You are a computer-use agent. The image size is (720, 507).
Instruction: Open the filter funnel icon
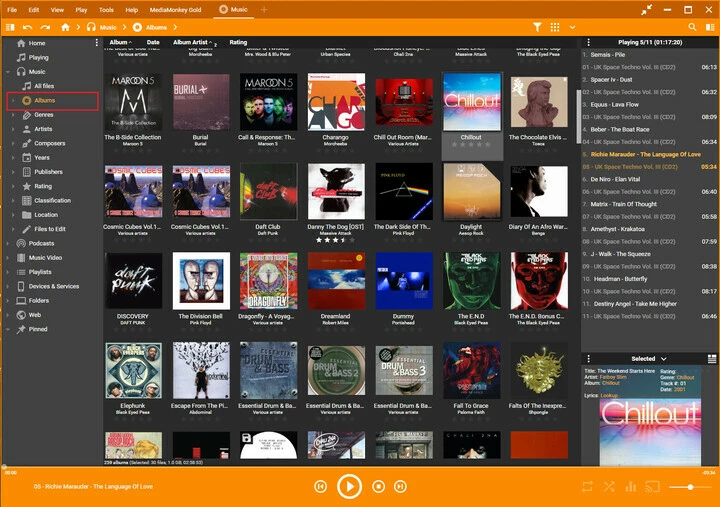(537, 27)
